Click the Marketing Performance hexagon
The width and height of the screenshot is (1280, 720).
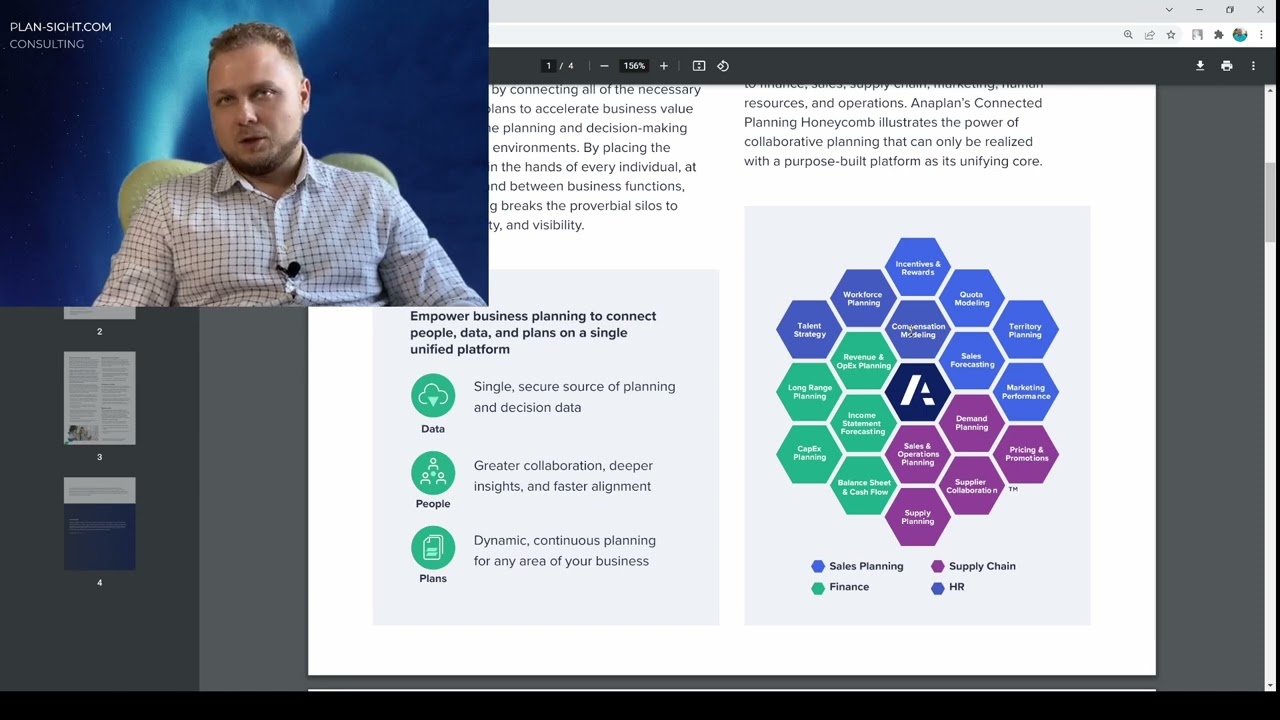coord(1025,392)
